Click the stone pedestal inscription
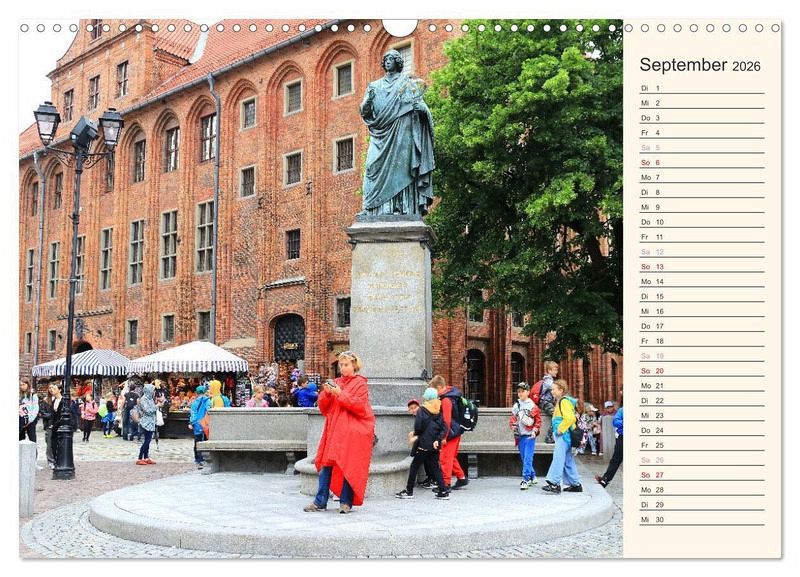Viewport: 800px width, 577px height. click(x=389, y=290)
